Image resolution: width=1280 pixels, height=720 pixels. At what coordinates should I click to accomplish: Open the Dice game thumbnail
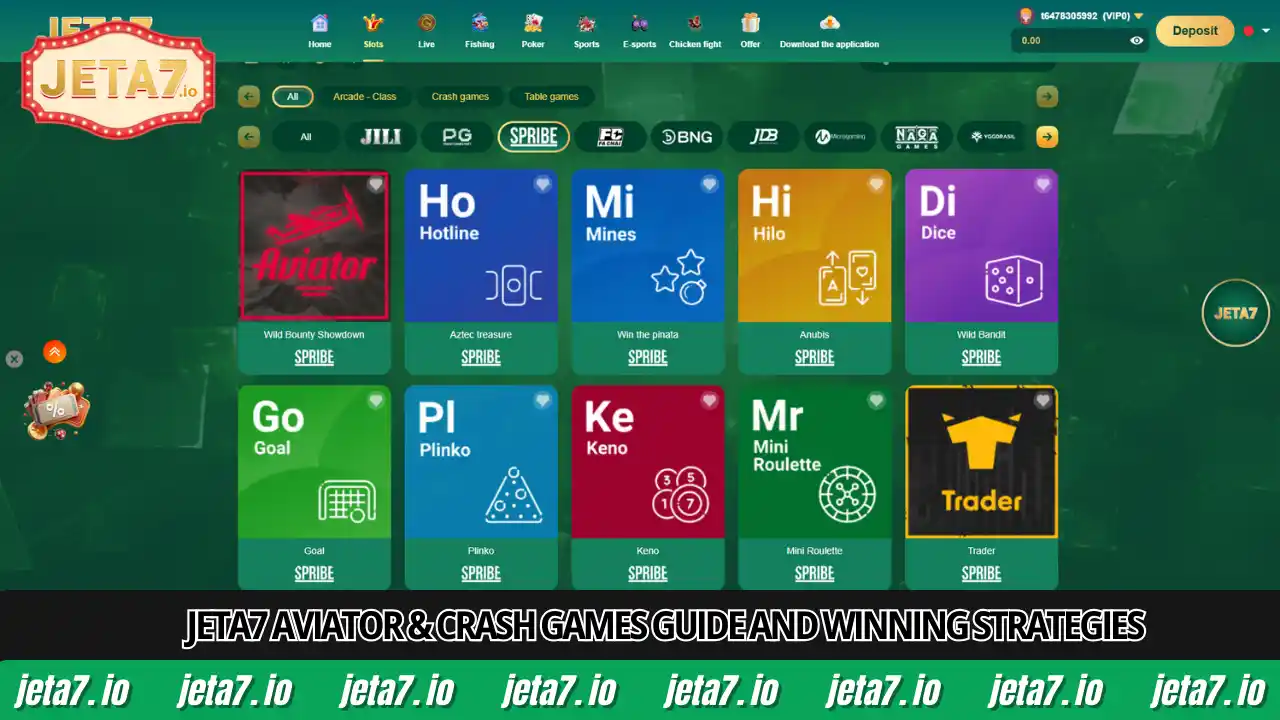pos(981,246)
